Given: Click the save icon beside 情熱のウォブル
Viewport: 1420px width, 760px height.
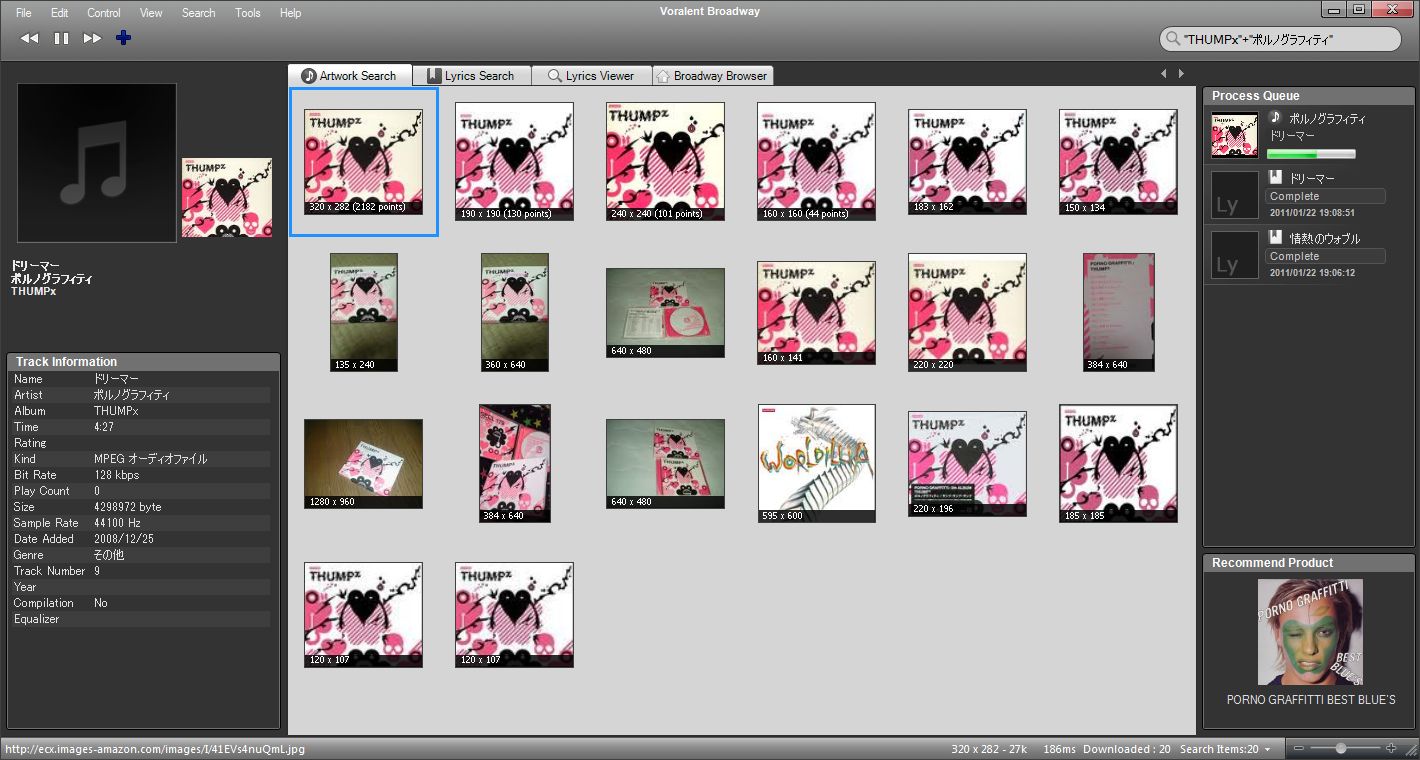Looking at the screenshot, I should point(1275,237).
